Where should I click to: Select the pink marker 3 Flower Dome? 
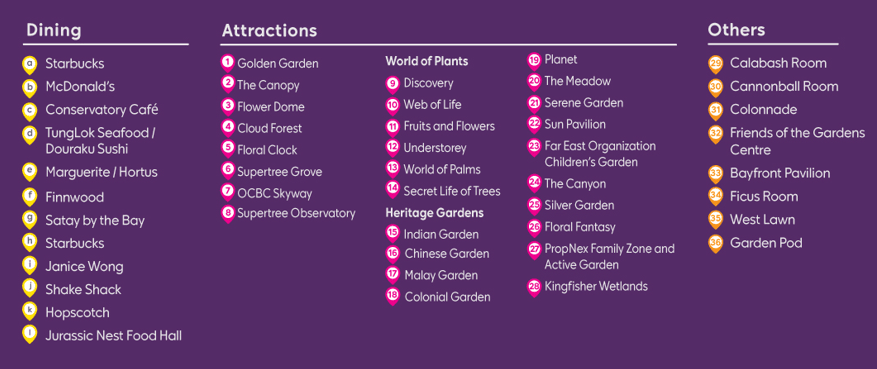pos(227,106)
